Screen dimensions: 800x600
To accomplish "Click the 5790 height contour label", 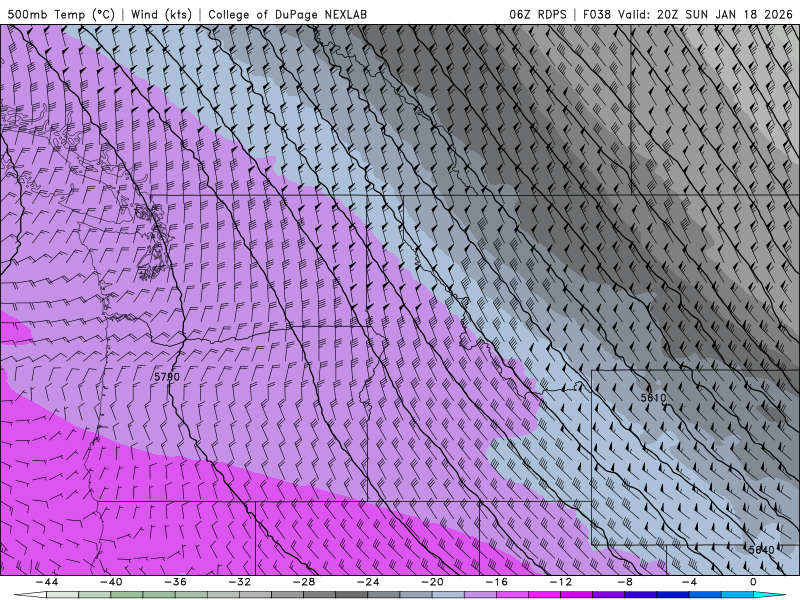I will [x=167, y=377].
